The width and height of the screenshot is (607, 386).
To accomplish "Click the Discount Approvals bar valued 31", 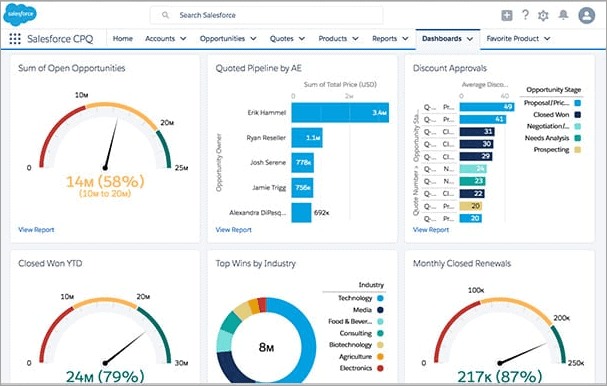I will coord(477,132).
